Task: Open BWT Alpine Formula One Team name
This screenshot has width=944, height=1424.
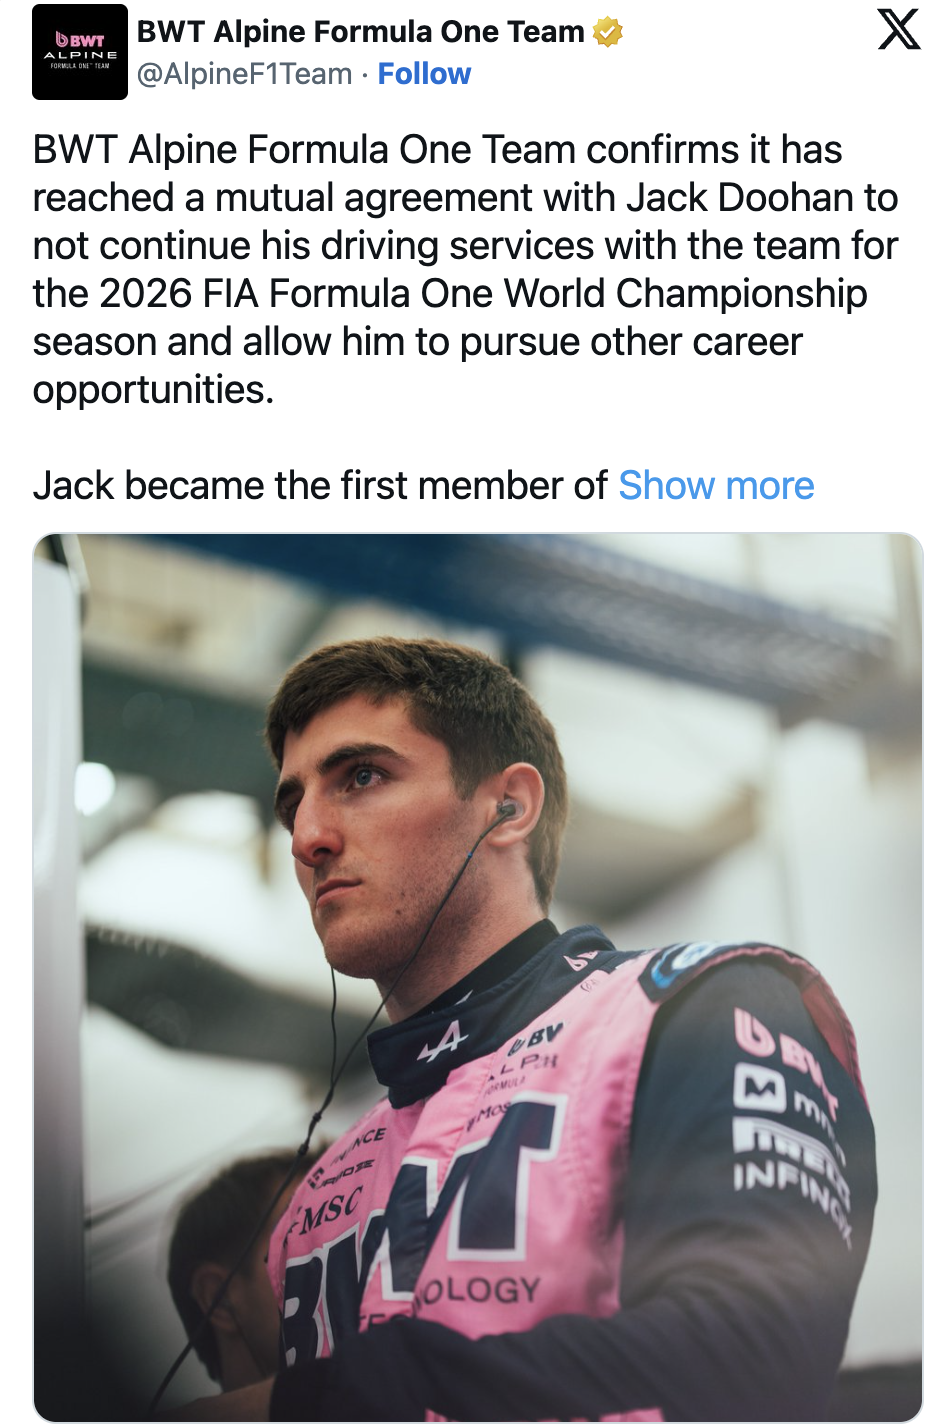Action: pyautogui.click(x=360, y=32)
